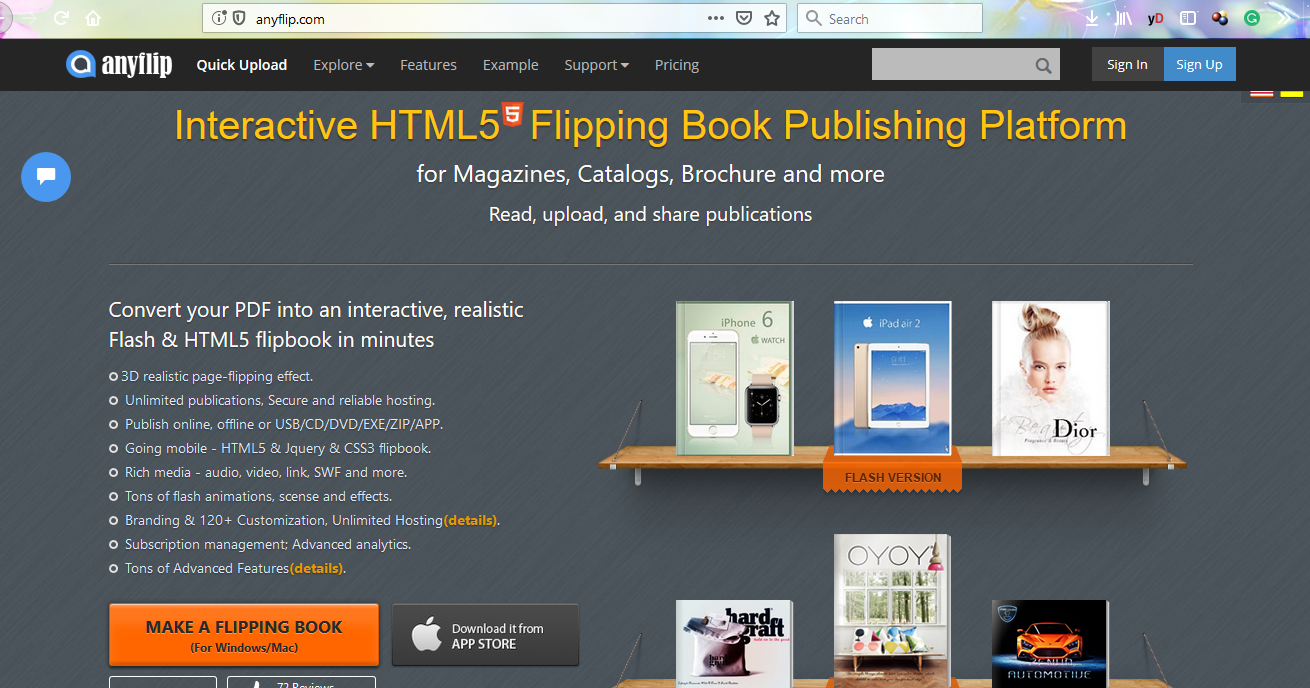Image resolution: width=1310 pixels, height=688 pixels.
Task: Click the yellow flag language icon
Action: [1291, 92]
